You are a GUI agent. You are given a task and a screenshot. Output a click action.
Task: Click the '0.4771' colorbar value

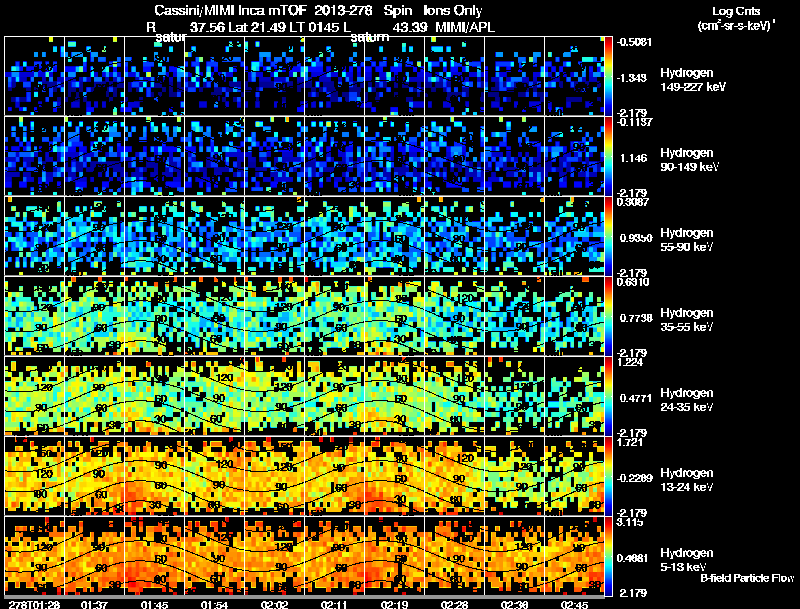coord(636,398)
